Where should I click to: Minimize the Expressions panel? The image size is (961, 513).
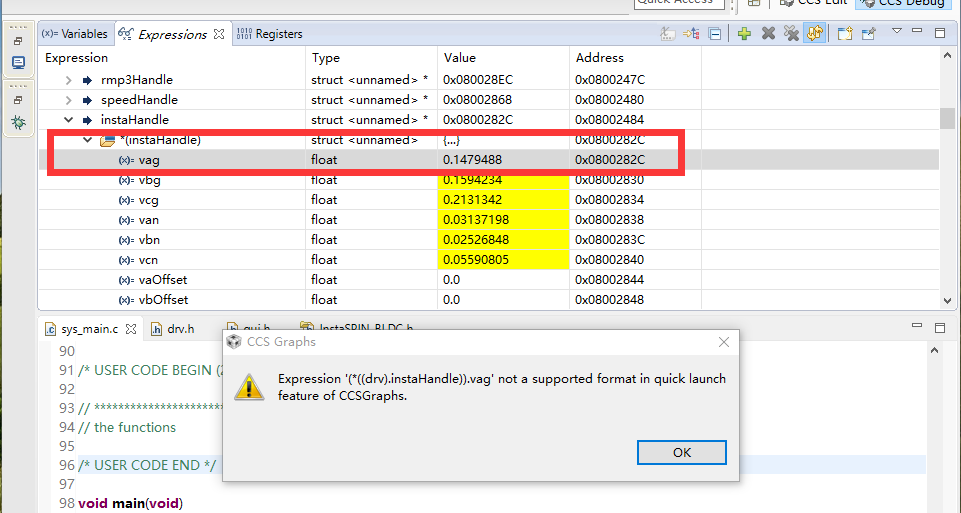(x=917, y=31)
